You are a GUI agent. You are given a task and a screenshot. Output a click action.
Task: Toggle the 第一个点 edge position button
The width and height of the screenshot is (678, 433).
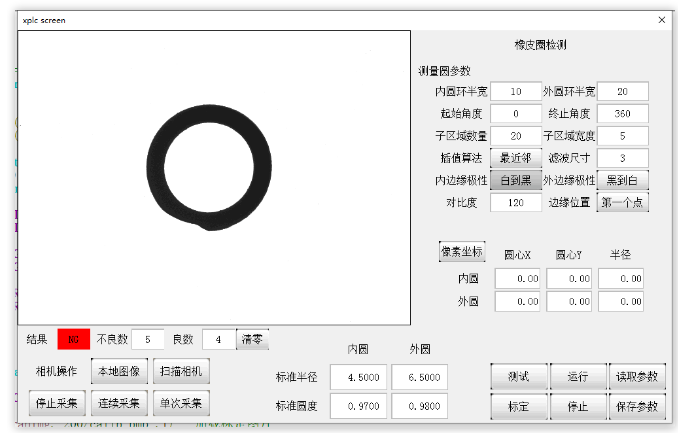pyautogui.click(x=623, y=202)
